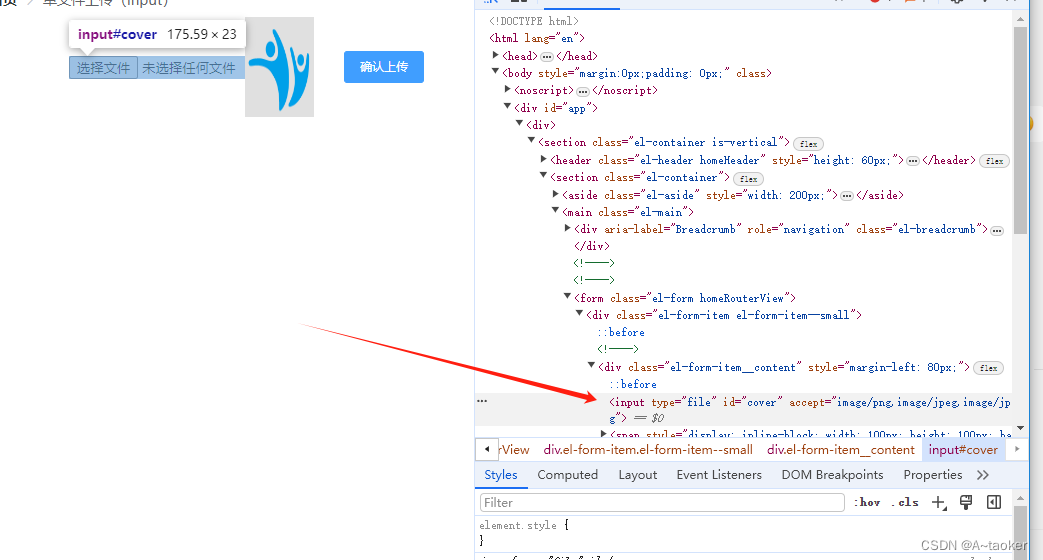Select the input type file DOM line
This screenshot has width=1043, height=560.
point(744,410)
